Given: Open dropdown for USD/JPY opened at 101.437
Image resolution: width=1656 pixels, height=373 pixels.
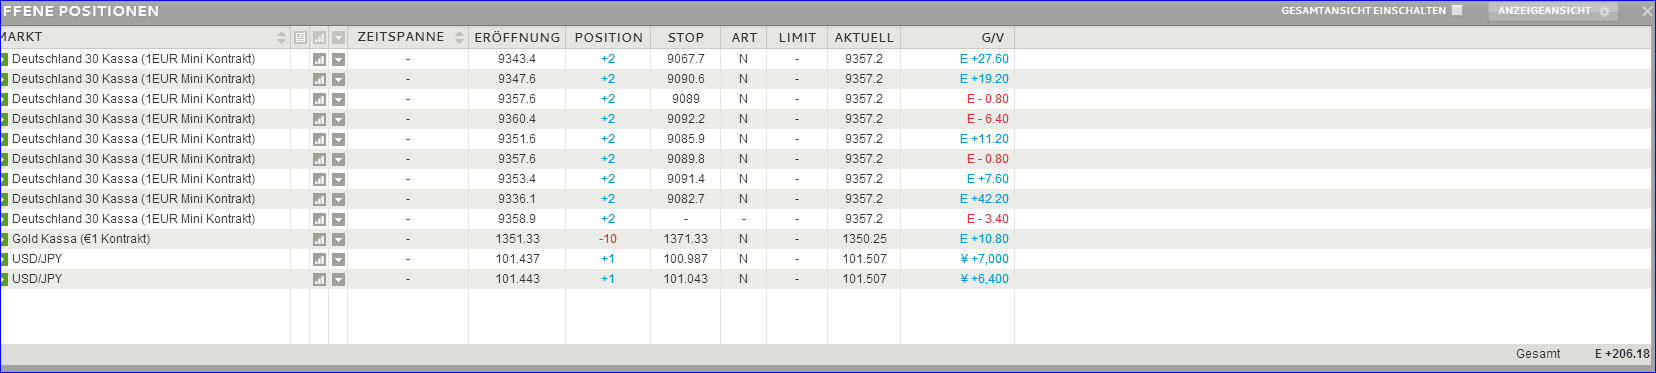Looking at the screenshot, I should [x=338, y=259].
